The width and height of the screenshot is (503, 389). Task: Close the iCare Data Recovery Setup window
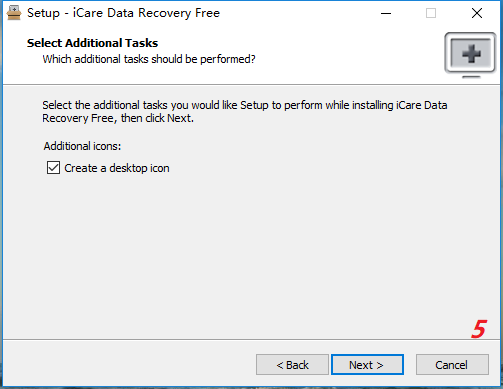coord(477,13)
